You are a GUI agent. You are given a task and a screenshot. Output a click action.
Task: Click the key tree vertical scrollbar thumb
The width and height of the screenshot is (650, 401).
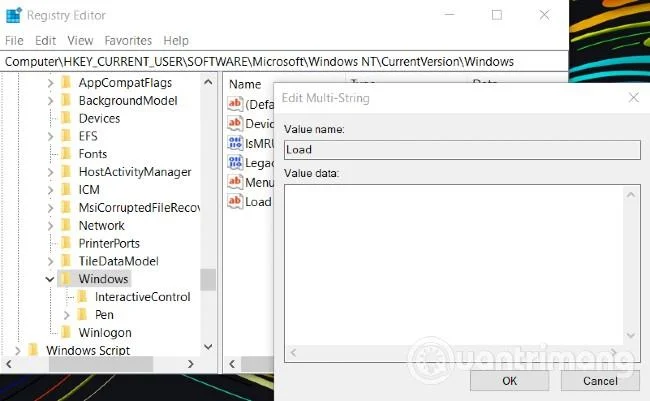(208, 280)
